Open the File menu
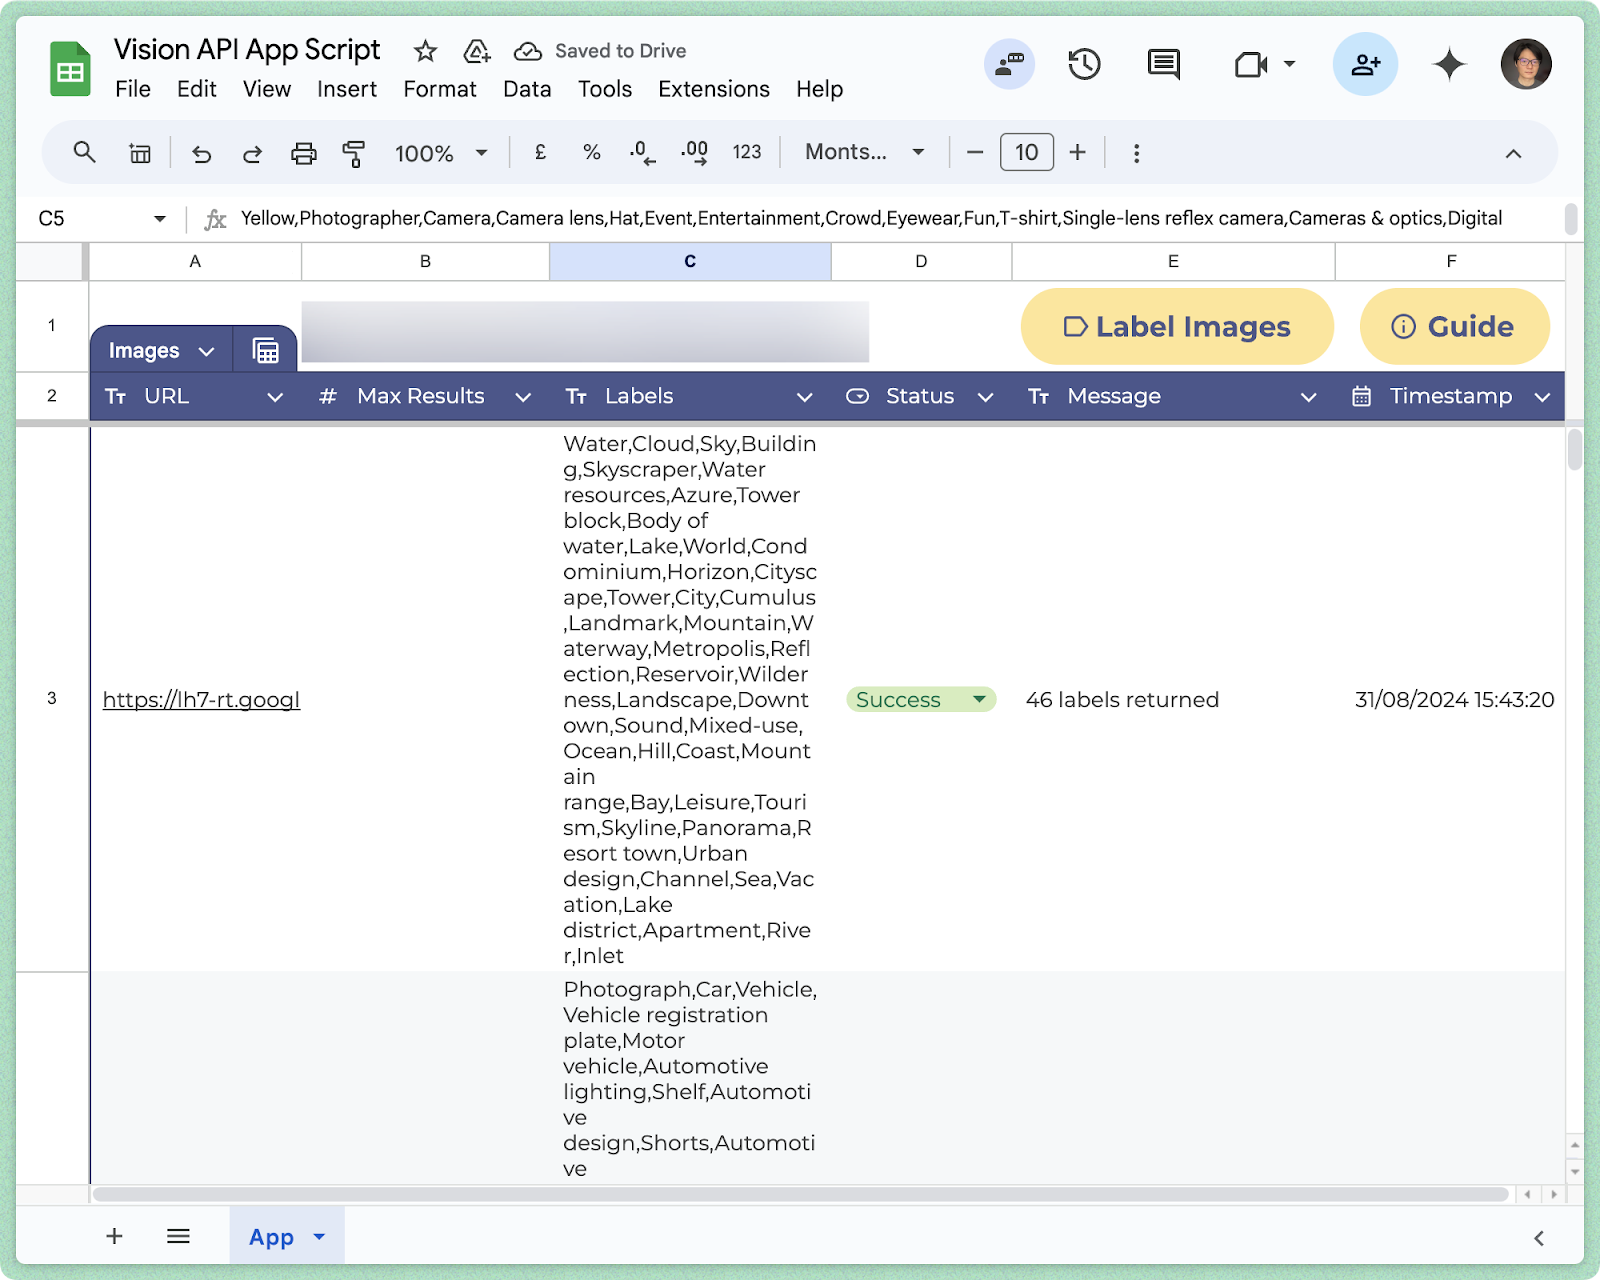The image size is (1600, 1280). pyautogui.click(x=132, y=89)
